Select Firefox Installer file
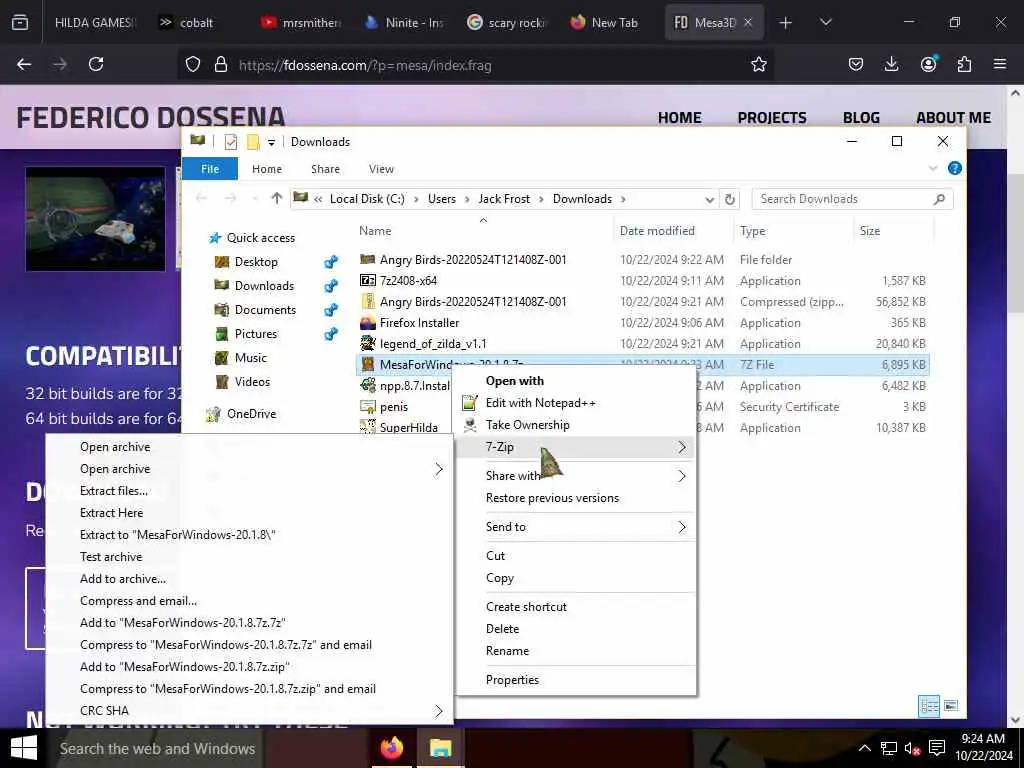Viewport: 1024px width, 768px height. point(419,323)
